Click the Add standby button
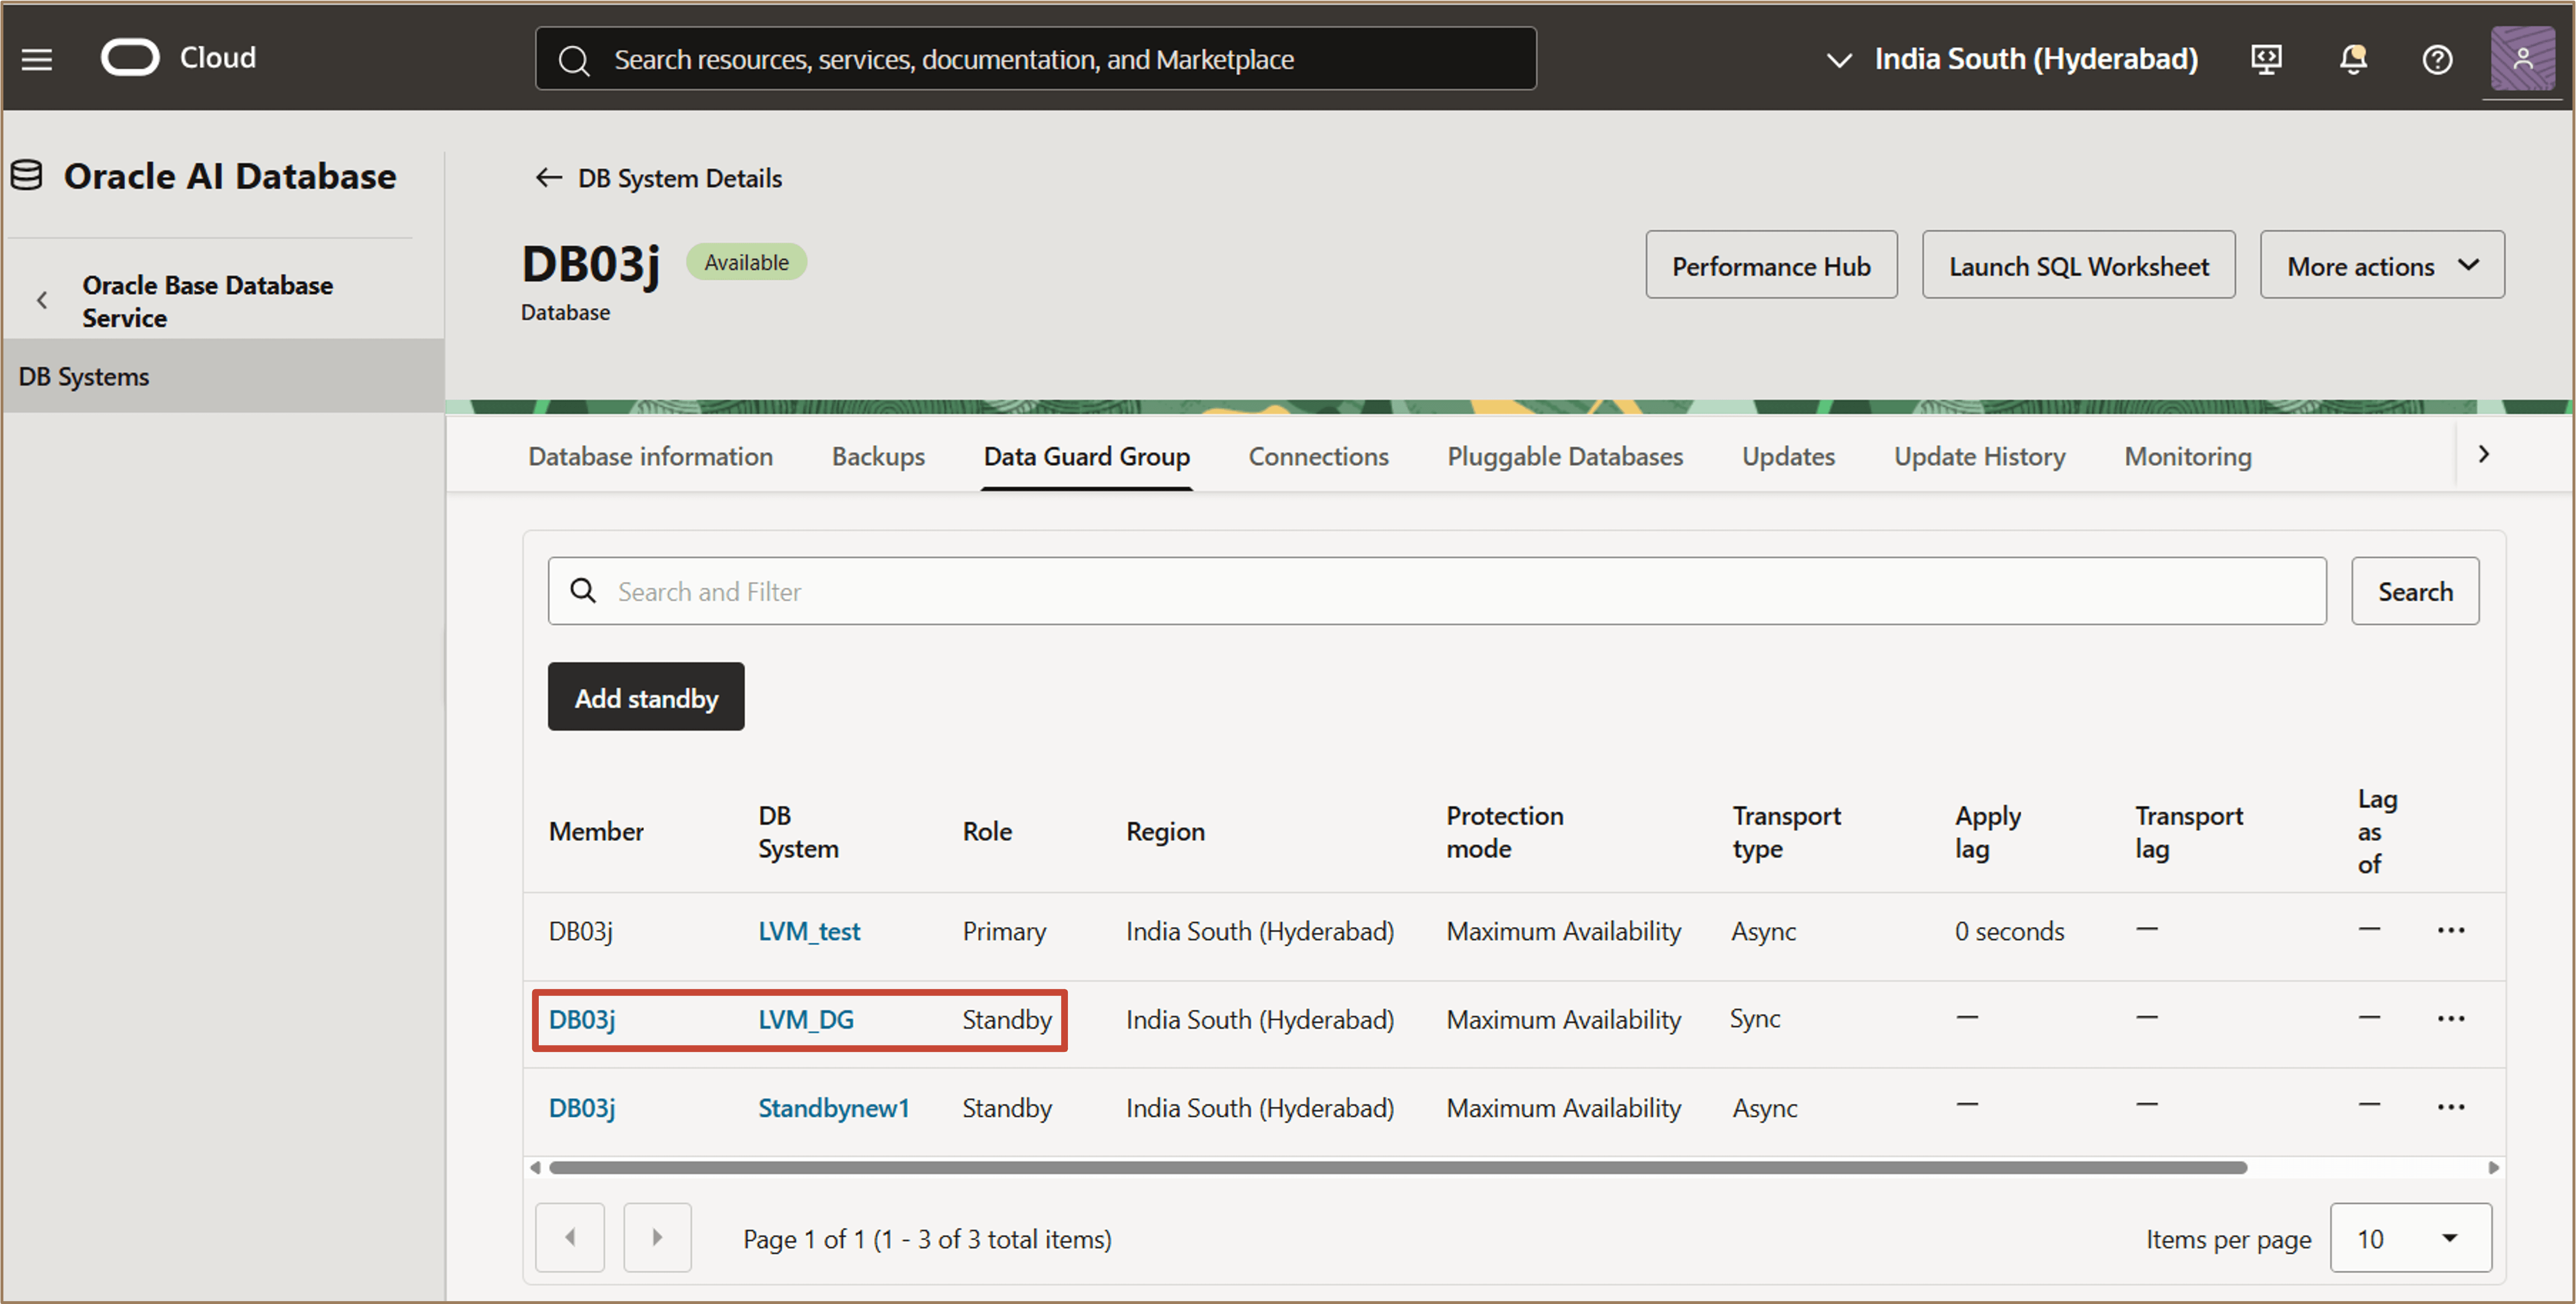The height and width of the screenshot is (1304, 2576). point(645,697)
